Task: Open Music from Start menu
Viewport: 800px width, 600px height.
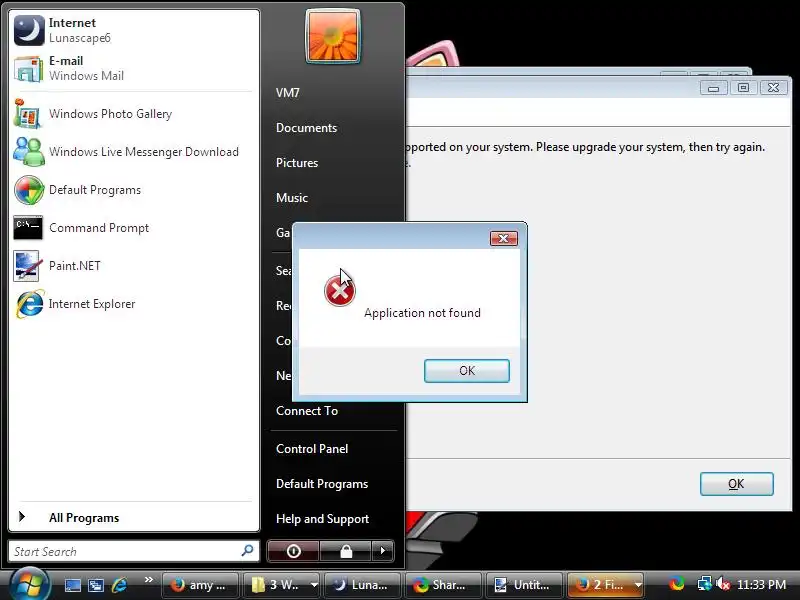Action: tap(292, 197)
